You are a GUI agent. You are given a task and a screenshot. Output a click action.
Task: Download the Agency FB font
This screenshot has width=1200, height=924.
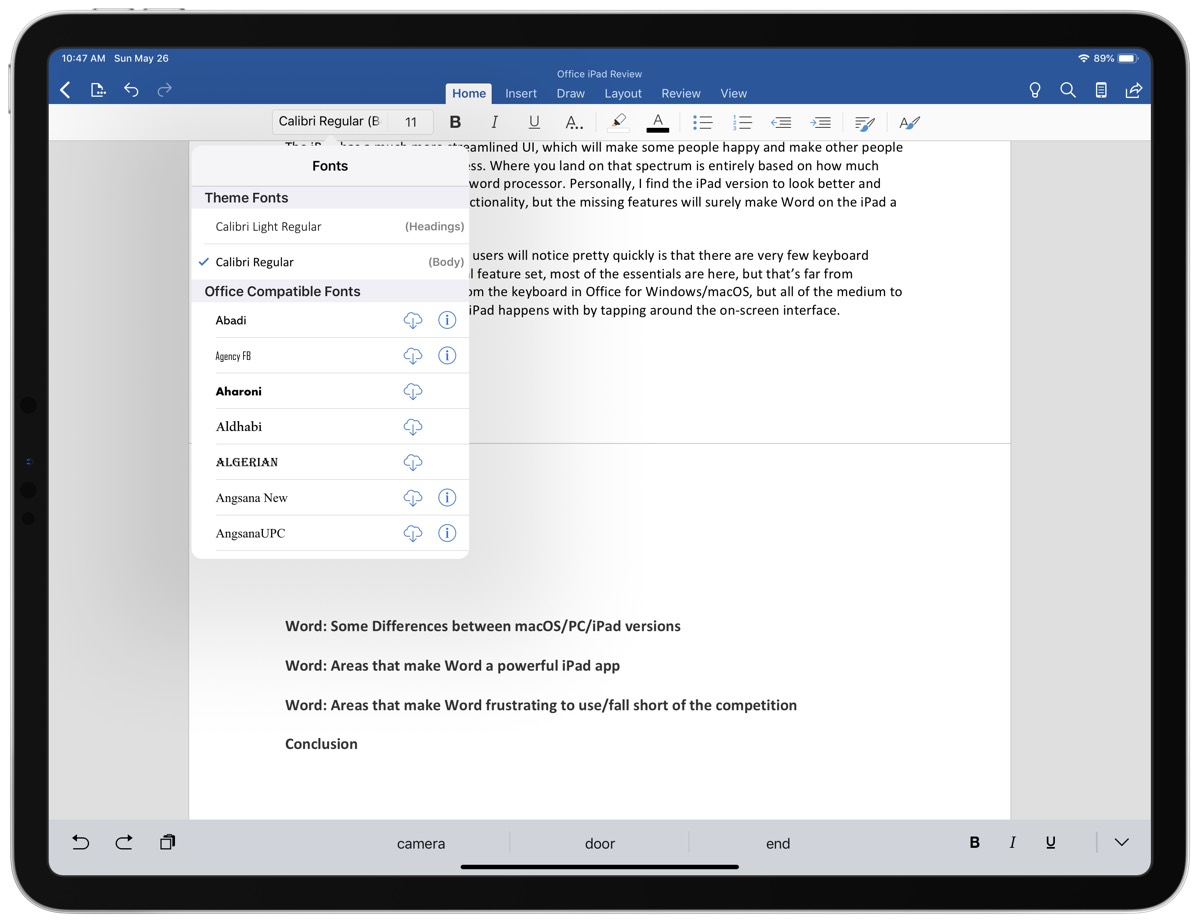412,356
